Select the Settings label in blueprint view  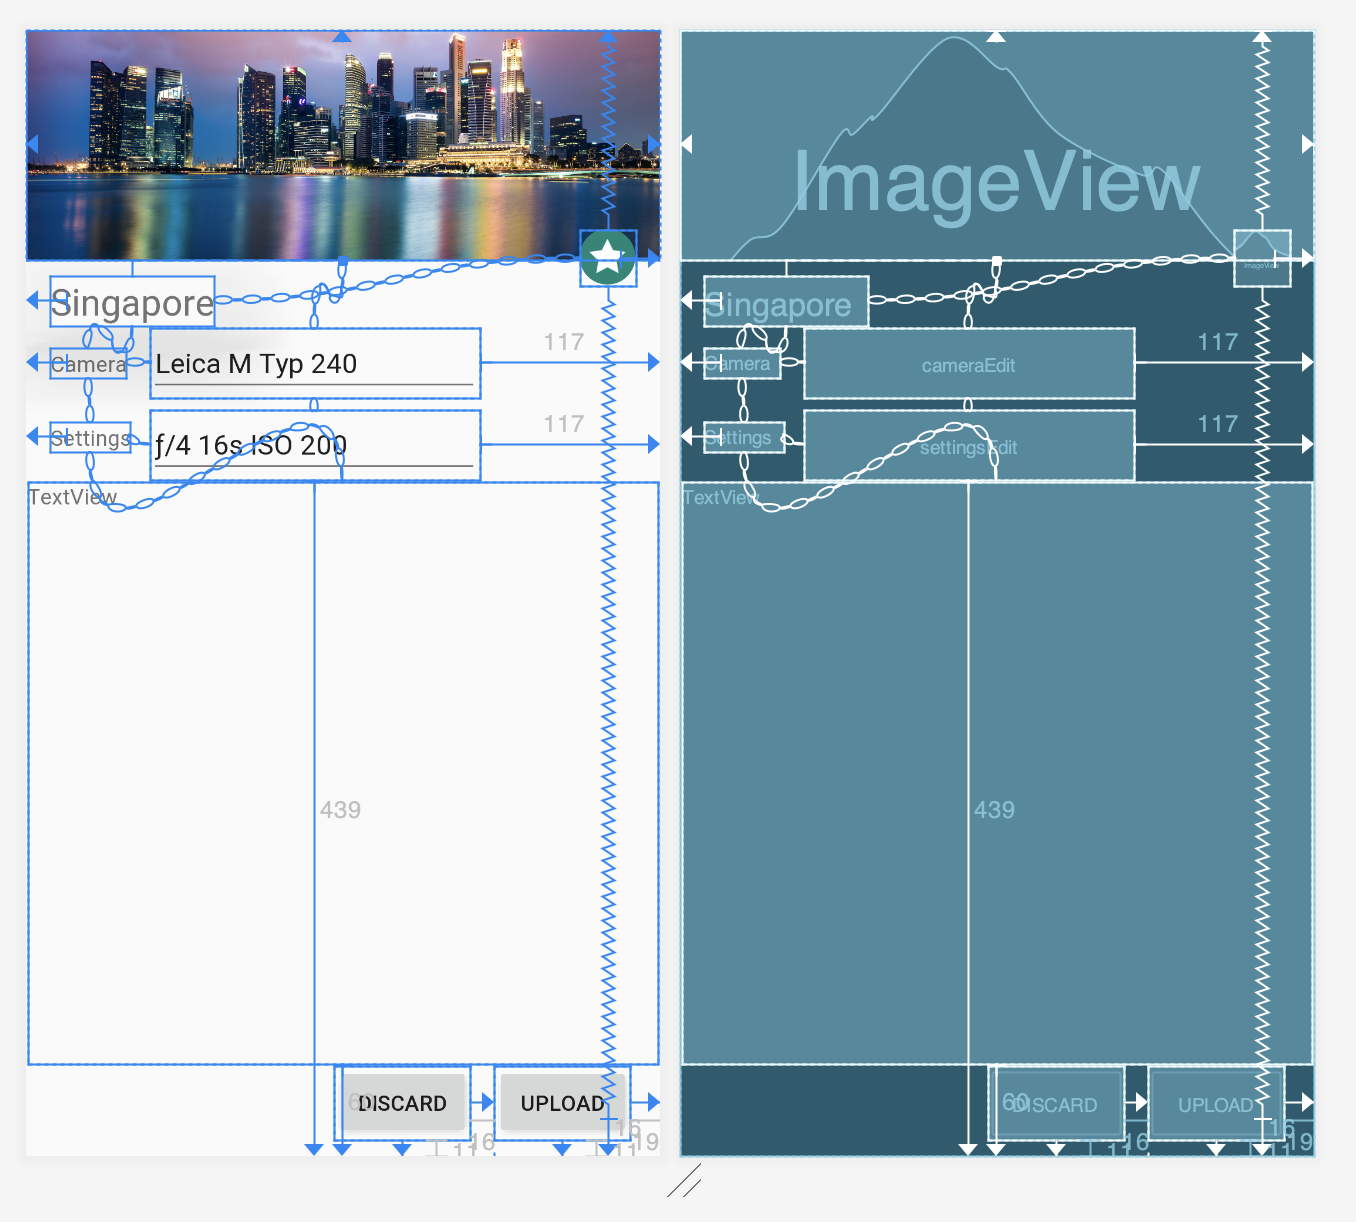pos(743,438)
